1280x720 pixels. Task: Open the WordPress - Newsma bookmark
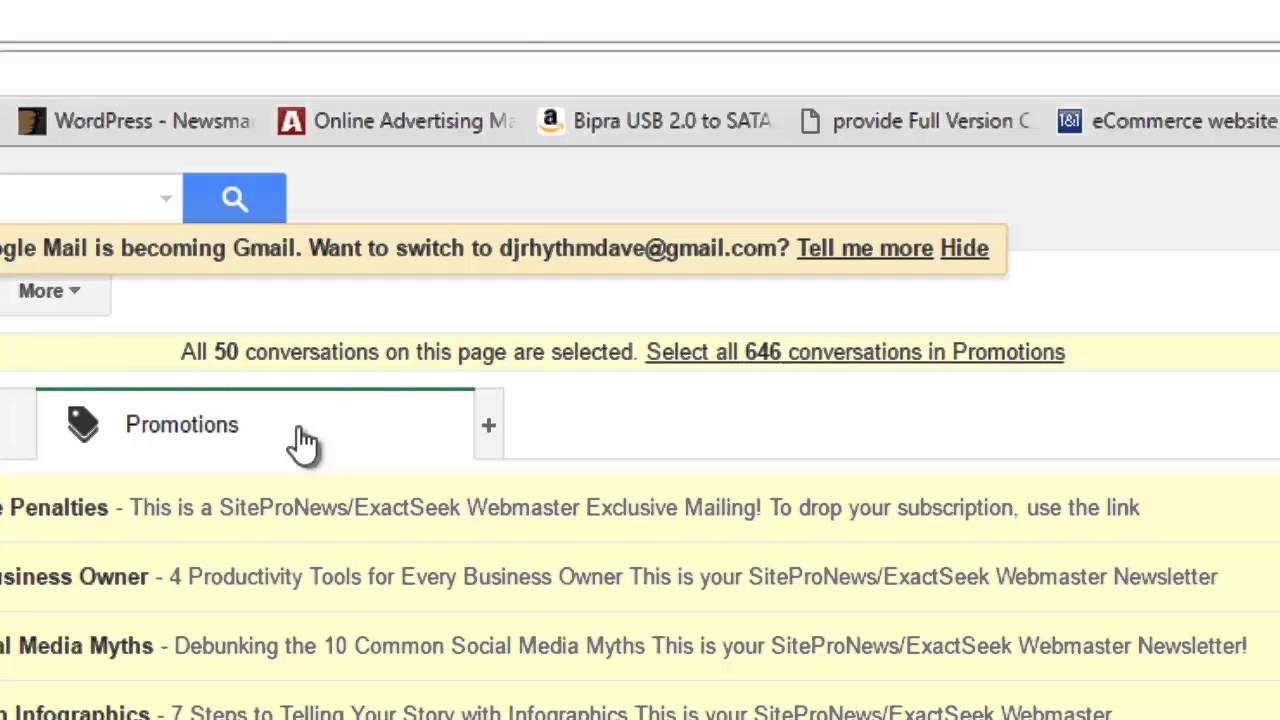pos(153,121)
